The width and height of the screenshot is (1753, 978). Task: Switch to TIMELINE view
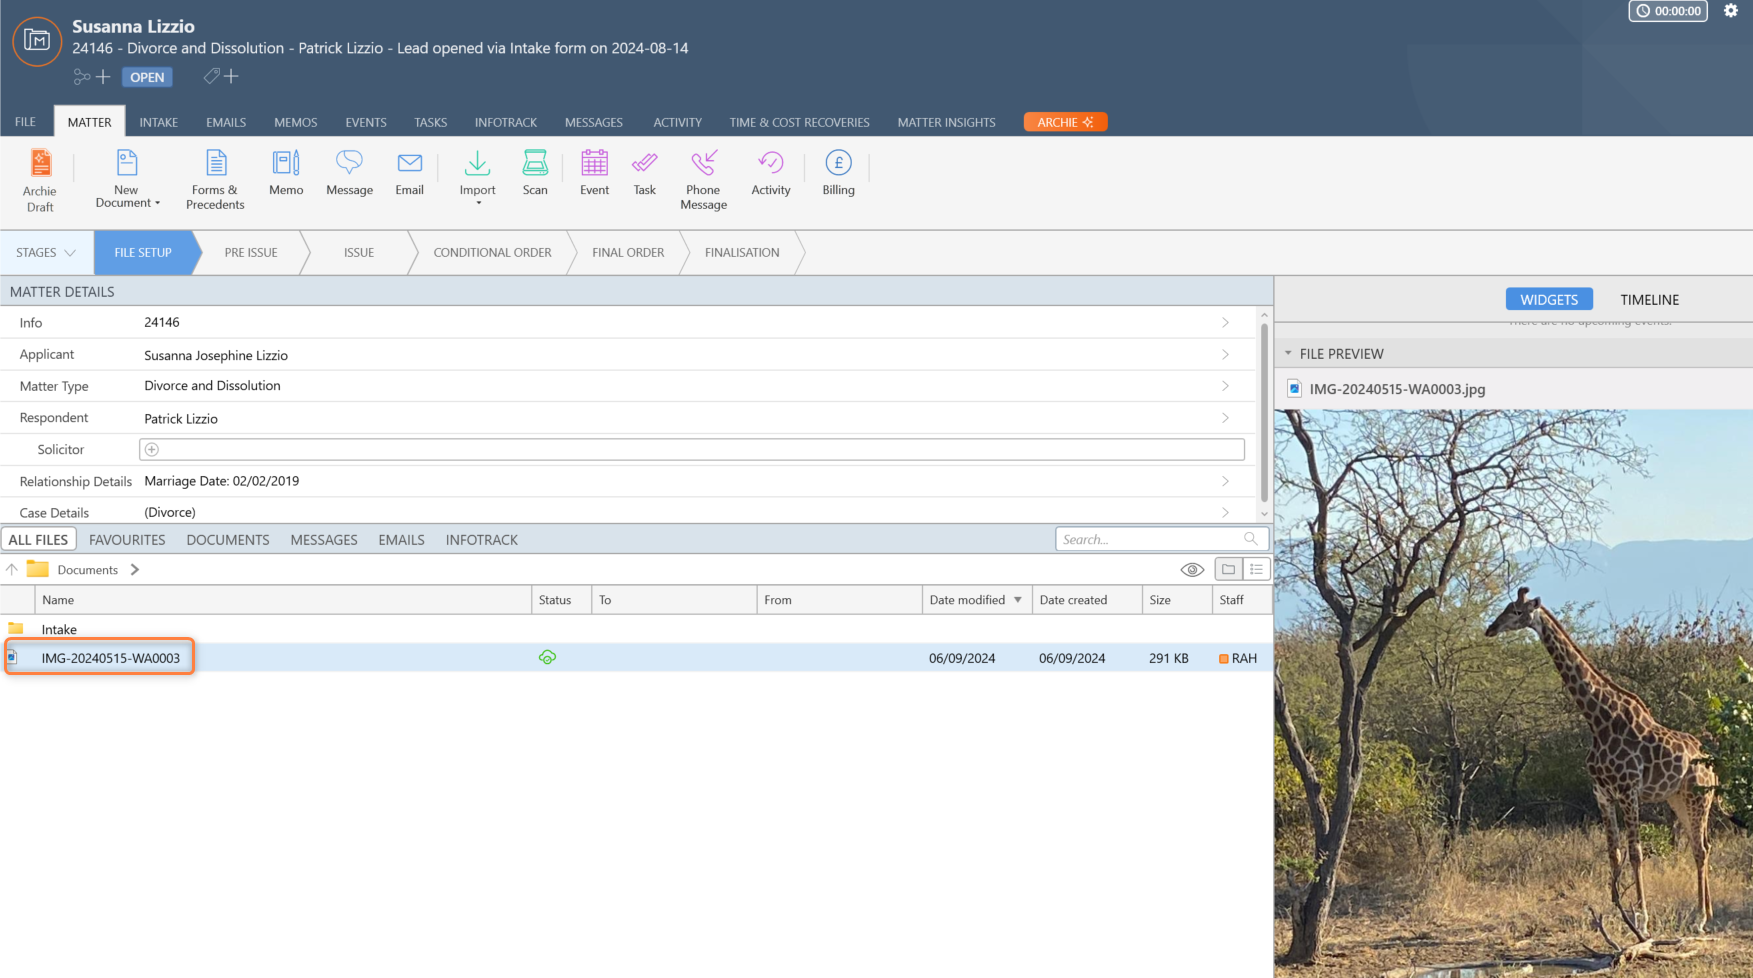[x=1649, y=300]
